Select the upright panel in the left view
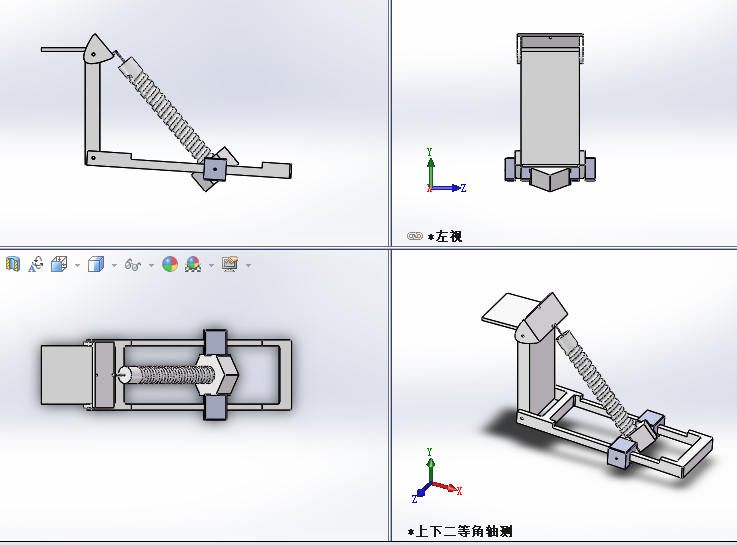Screen dimensions: 737x545 549,107
